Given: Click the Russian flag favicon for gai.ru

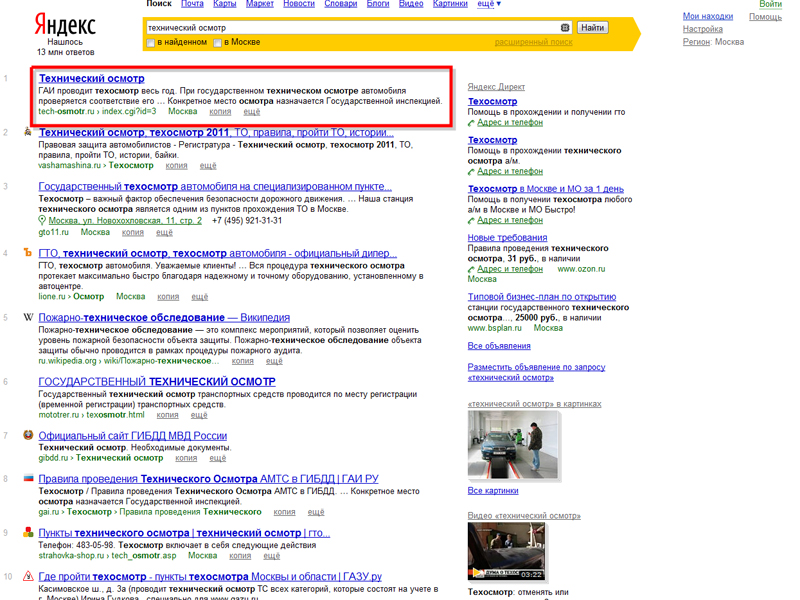Looking at the screenshot, I should coord(29,478).
